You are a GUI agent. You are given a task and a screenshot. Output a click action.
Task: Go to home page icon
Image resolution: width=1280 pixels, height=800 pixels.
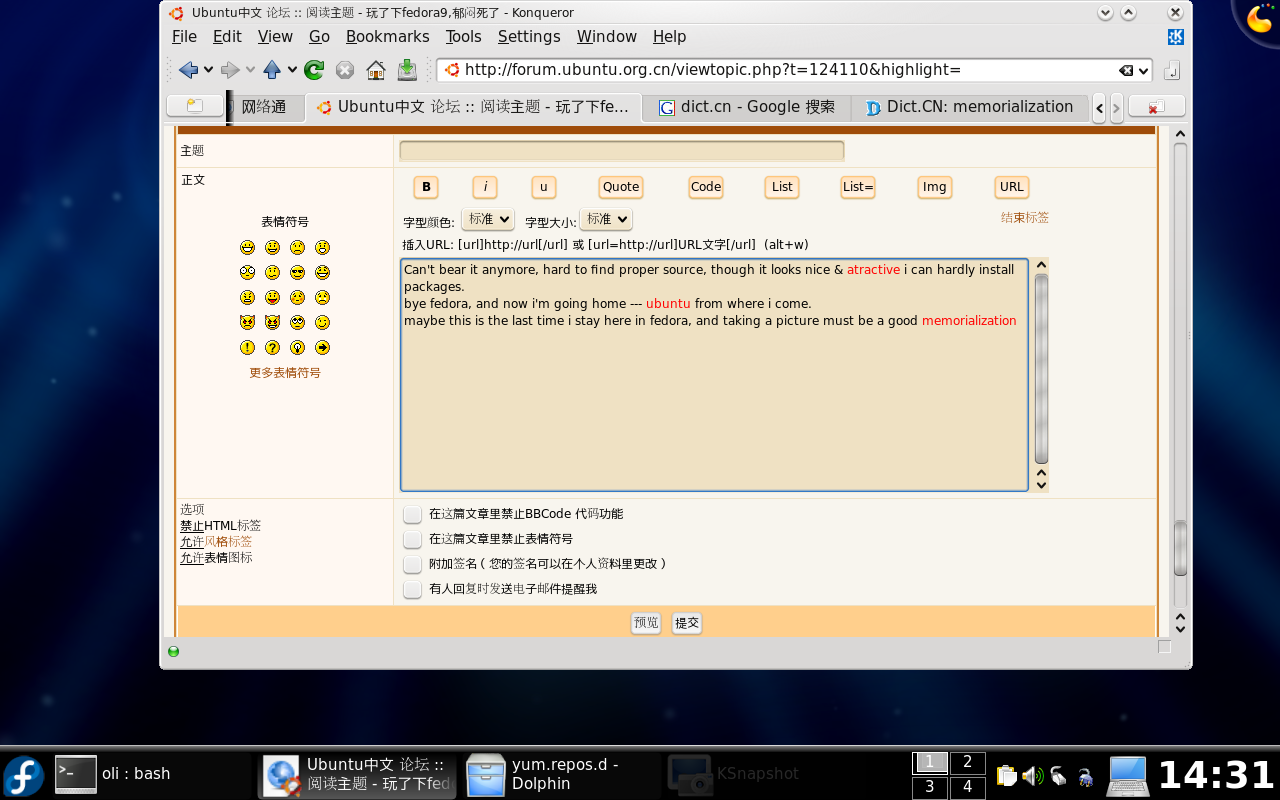[x=376, y=70]
